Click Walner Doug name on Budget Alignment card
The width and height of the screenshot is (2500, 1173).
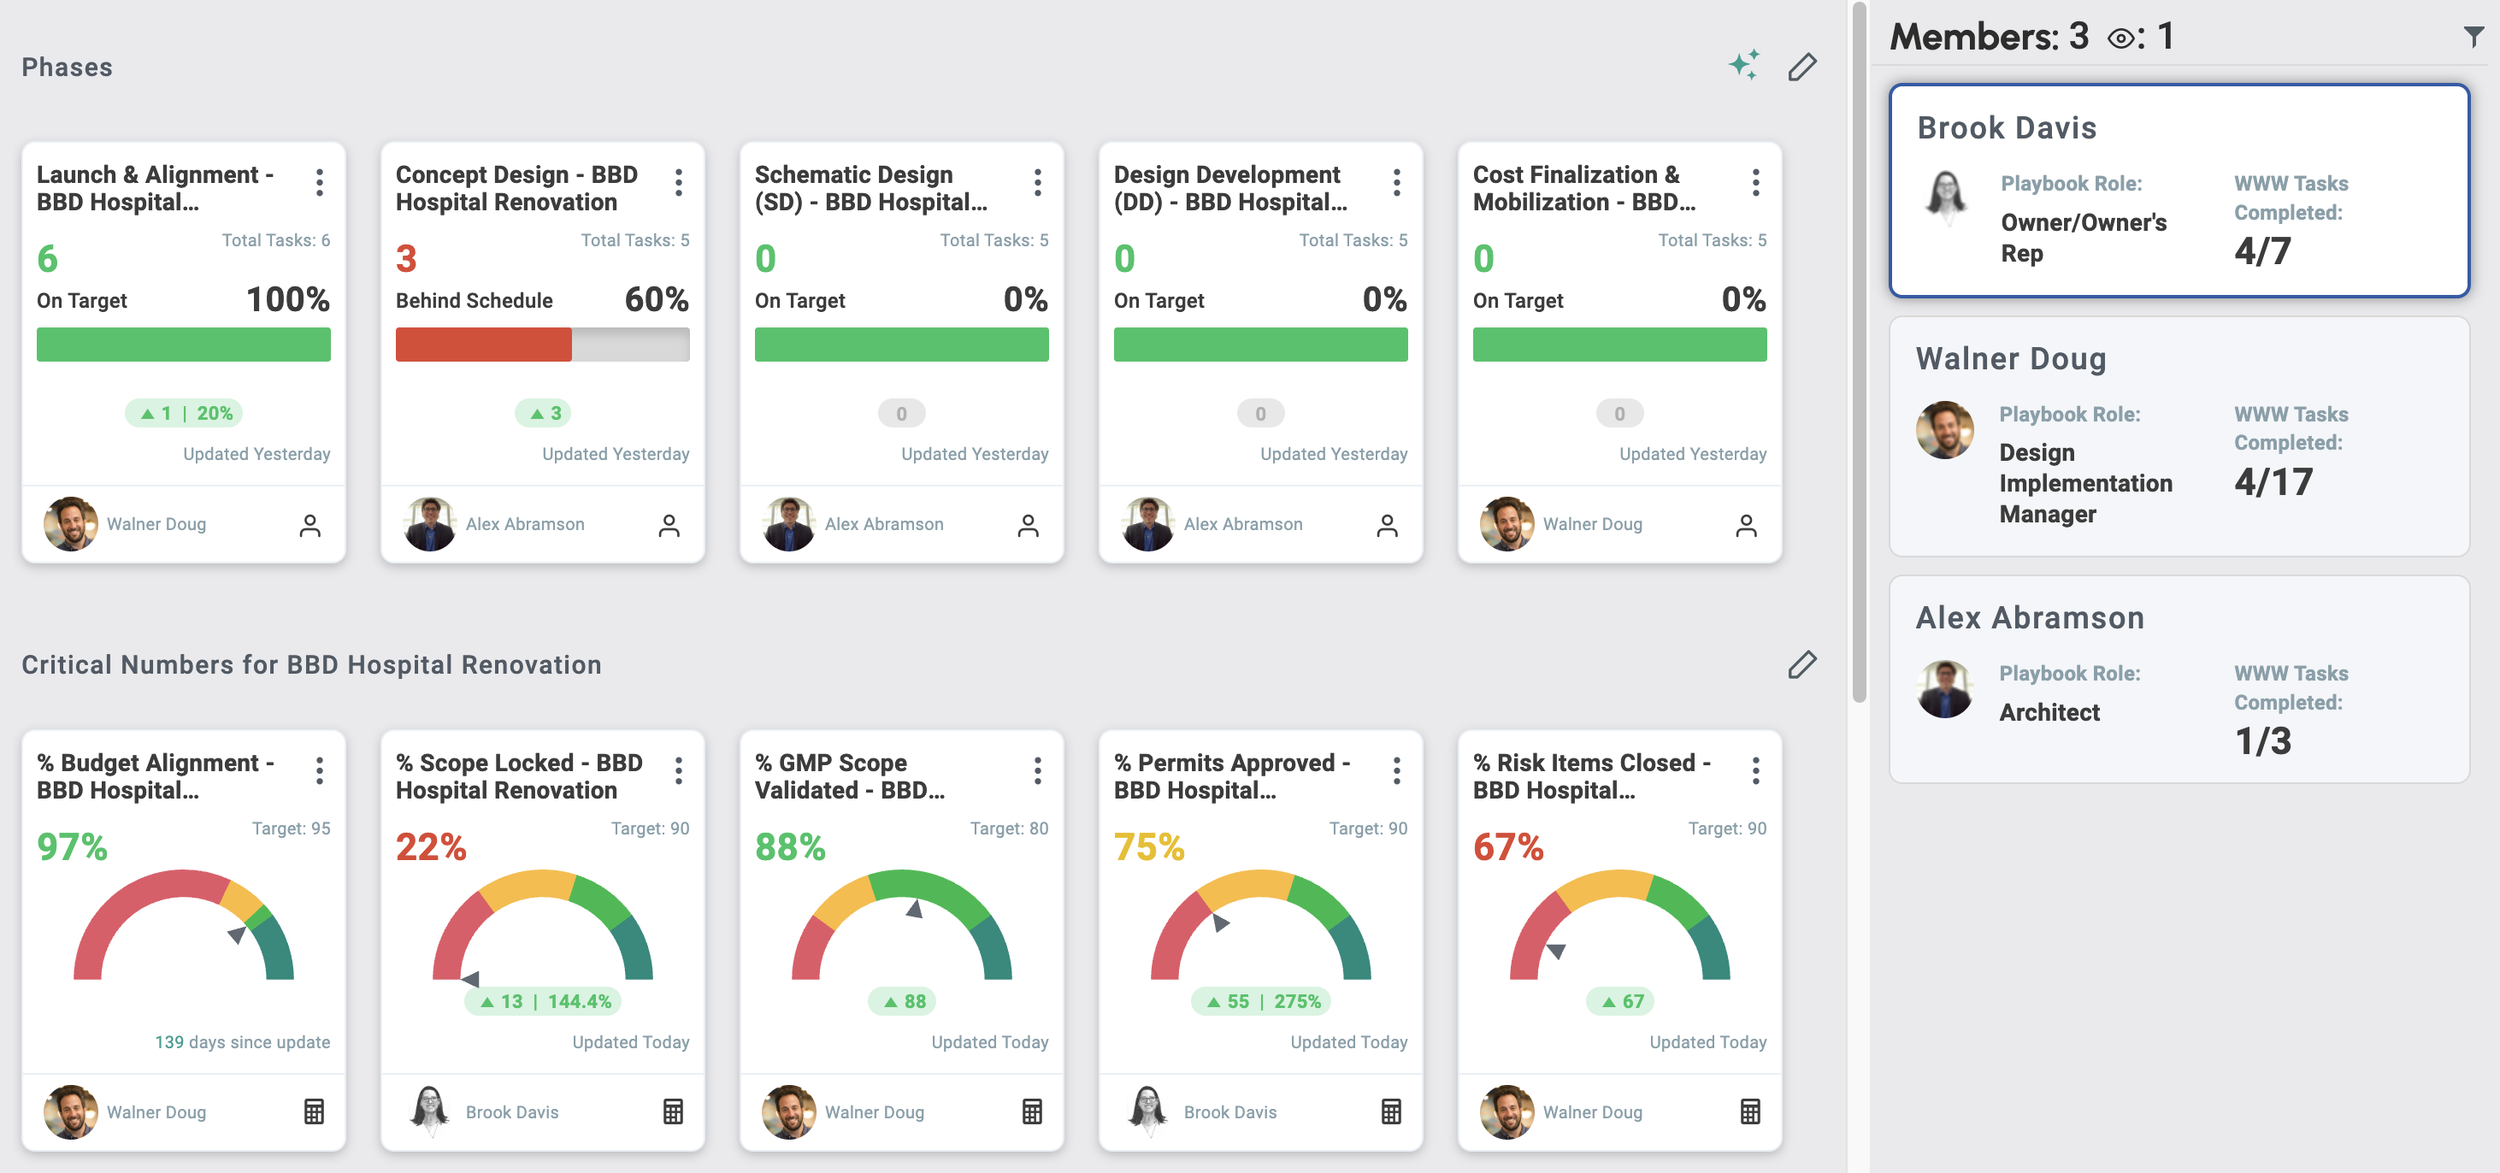pos(156,1111)
